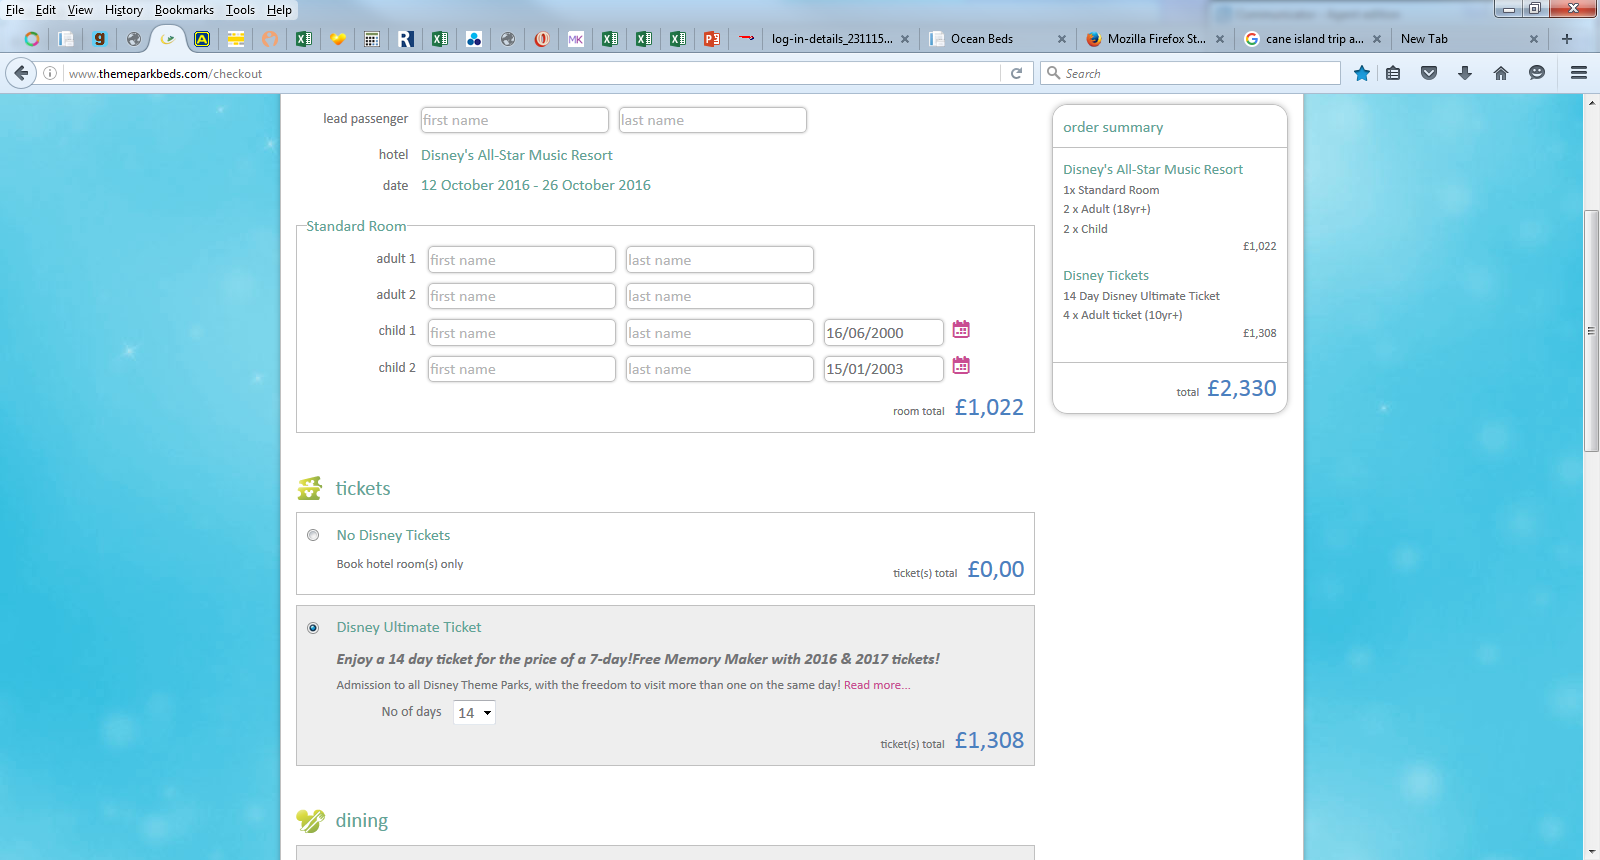Switch to the pinned red 'O' tab
This screenshot has width=1600, height=860.
(x=542, y=39)
